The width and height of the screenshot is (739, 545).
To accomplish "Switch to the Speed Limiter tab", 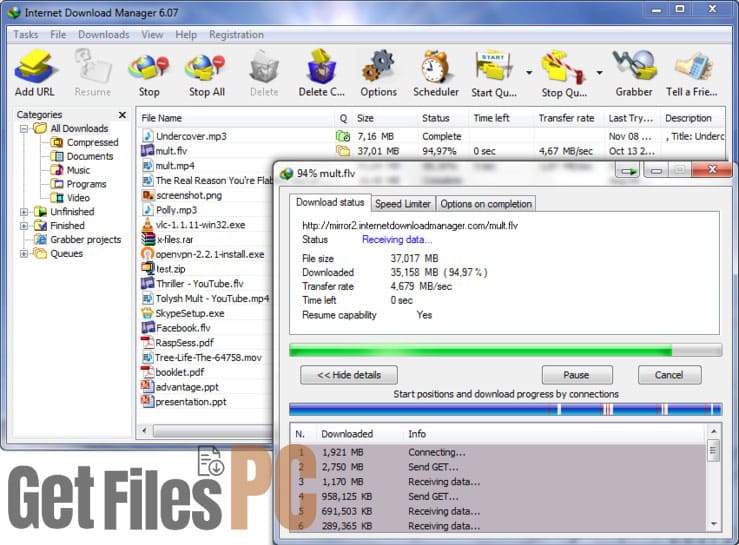I will 403,204.
